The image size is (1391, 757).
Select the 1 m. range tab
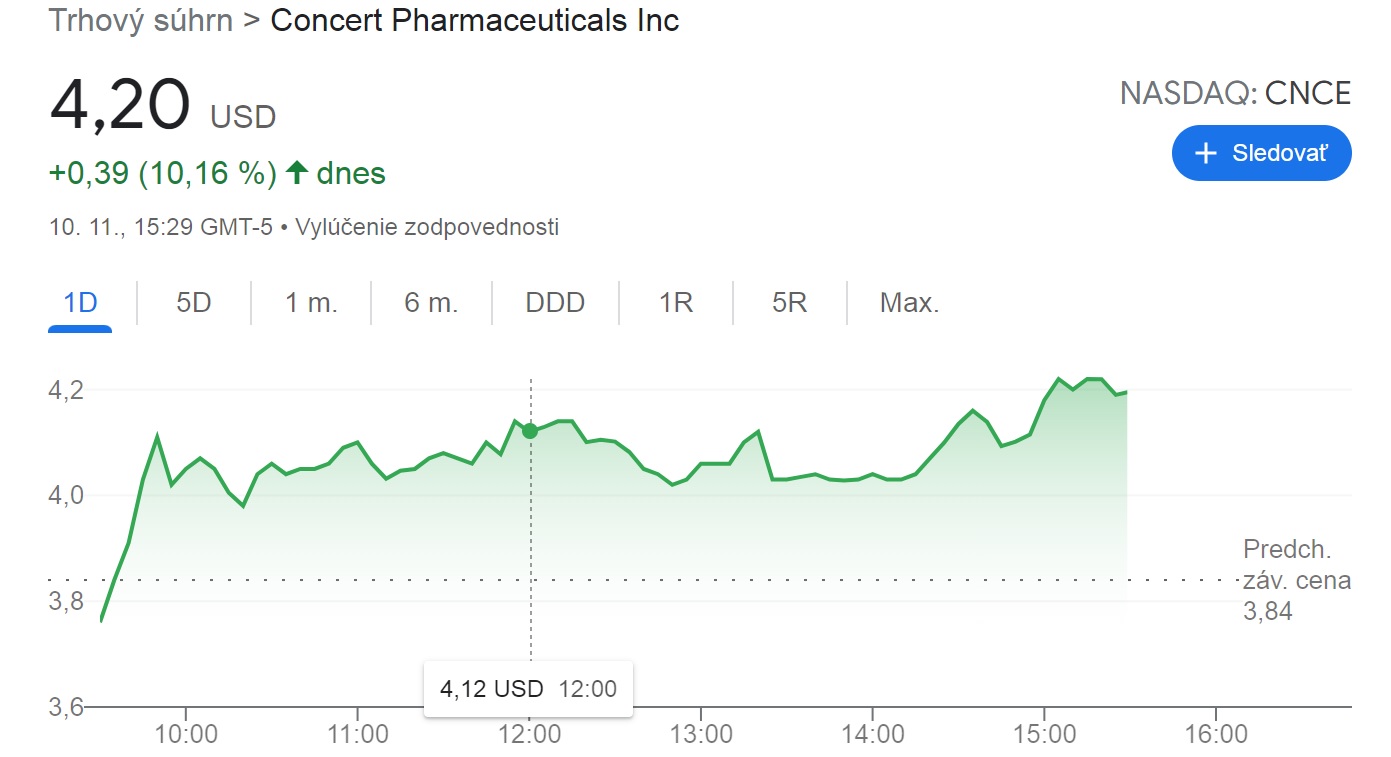[311, 302]
